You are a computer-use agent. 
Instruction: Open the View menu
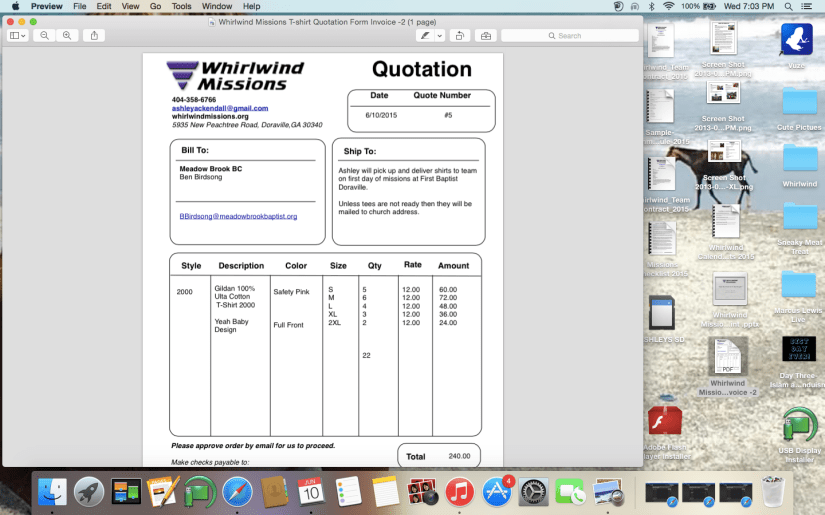pos(130,6)
